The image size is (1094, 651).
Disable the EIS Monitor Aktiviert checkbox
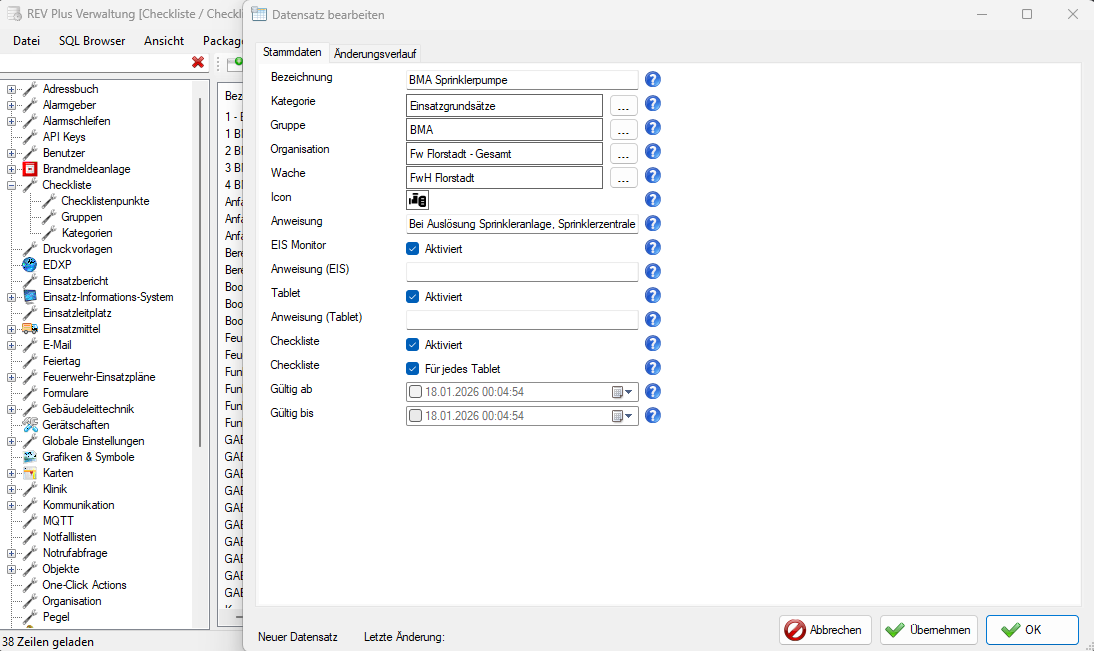(x=411, y=248)
